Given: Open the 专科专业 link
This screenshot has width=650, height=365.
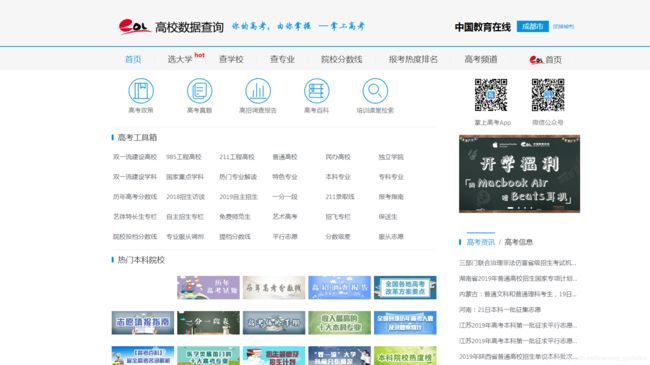Looking at the screenshot, I should (391, 177).
